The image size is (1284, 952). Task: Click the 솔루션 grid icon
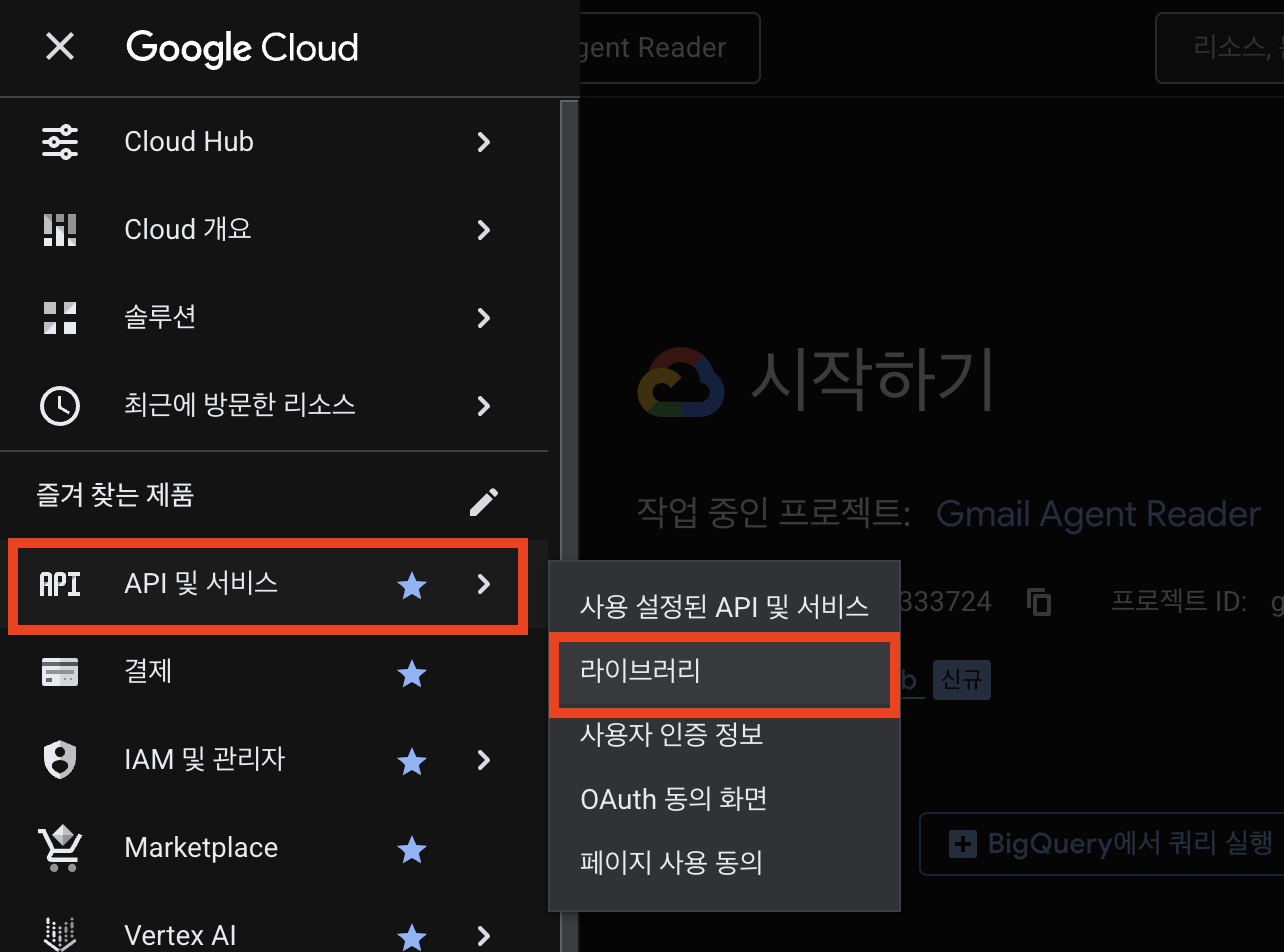click(59, 318)
